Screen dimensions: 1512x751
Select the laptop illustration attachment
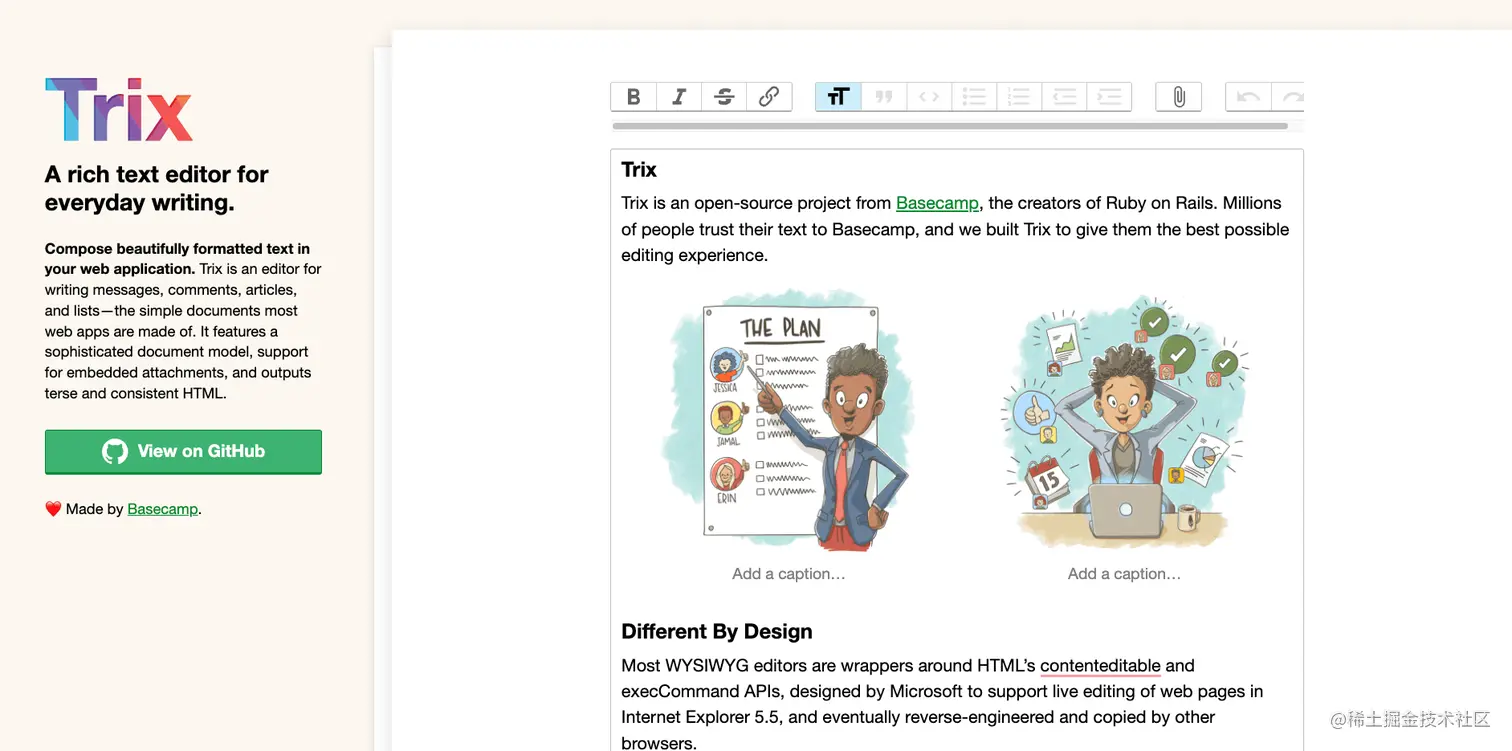tap(1124, 420)
